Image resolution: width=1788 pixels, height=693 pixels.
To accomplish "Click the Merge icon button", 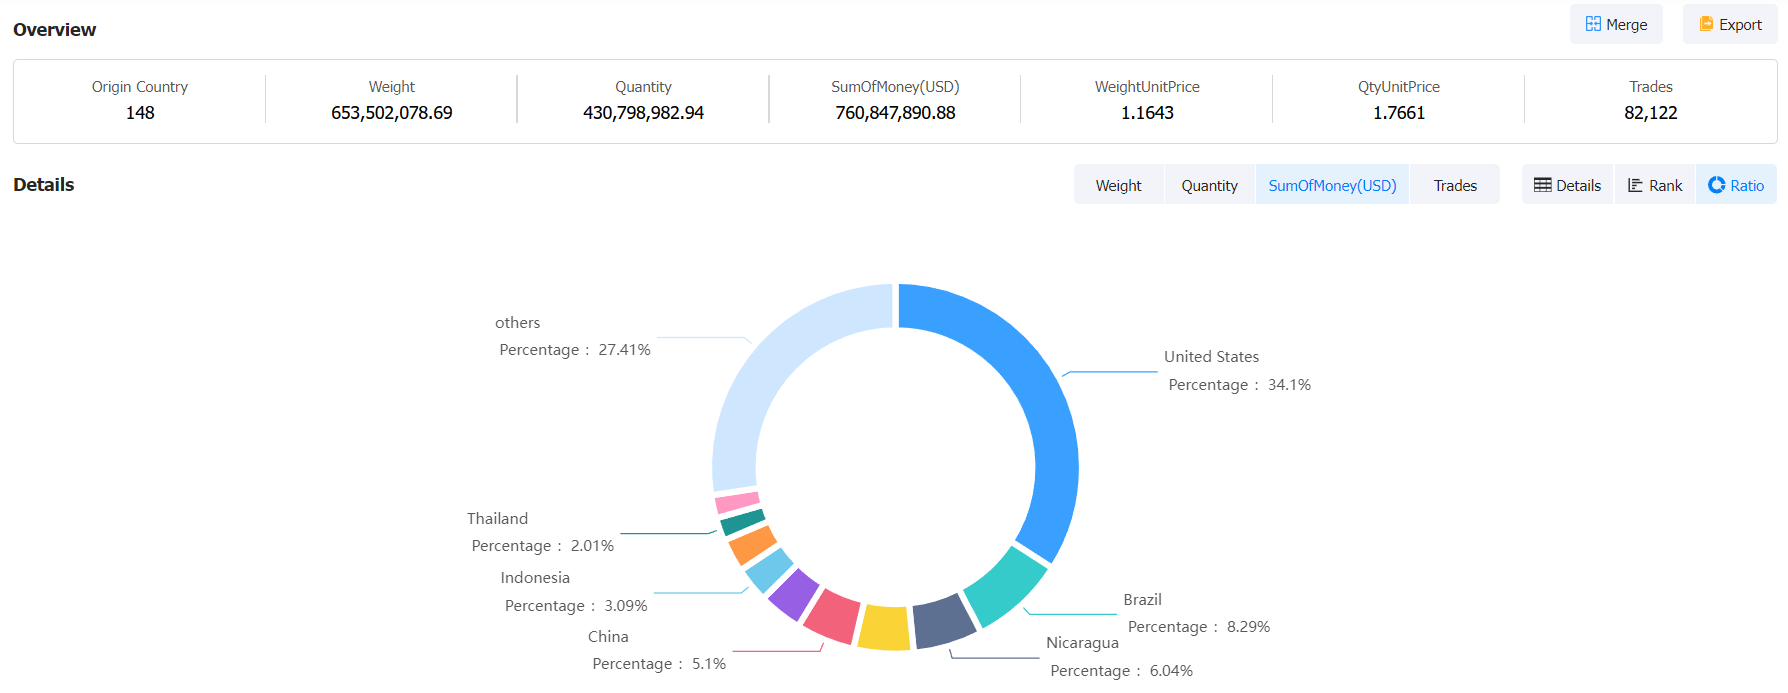I will (1615, 25).
